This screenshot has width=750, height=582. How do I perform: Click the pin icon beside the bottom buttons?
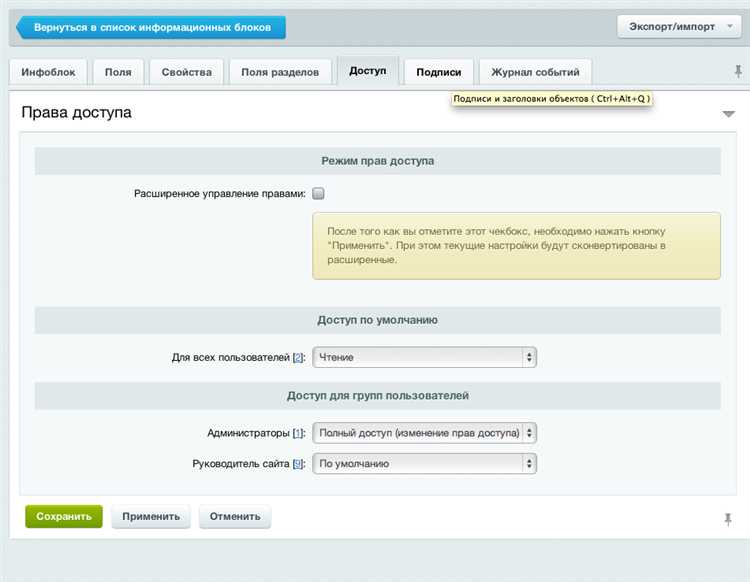tap(728, 519)
